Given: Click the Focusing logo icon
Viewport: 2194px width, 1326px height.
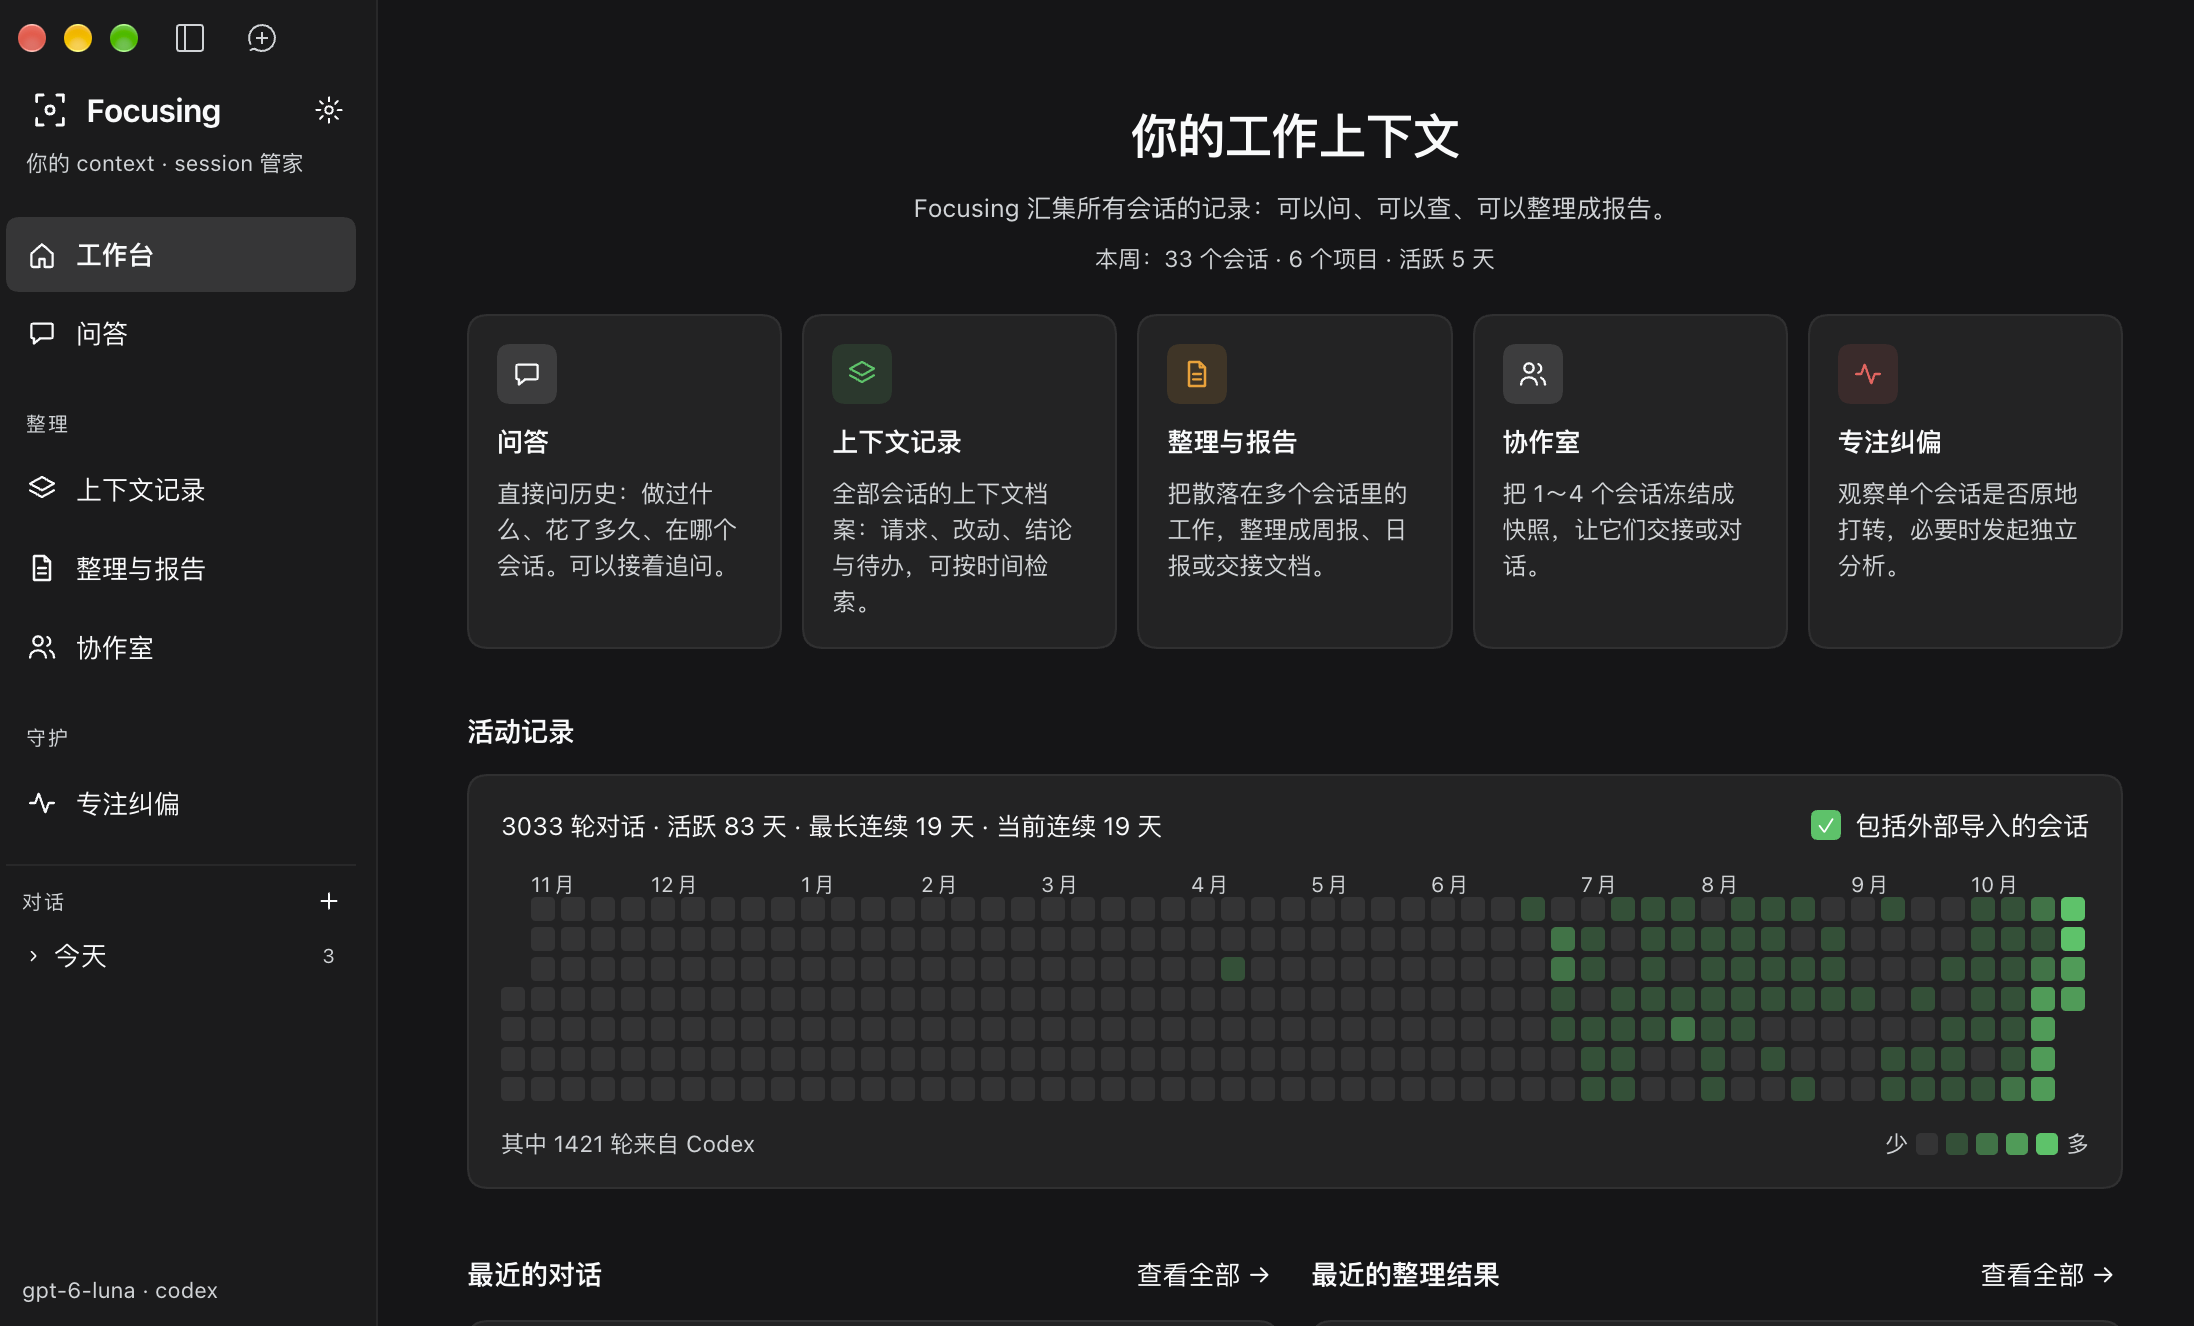Looking at the screenshot, I should point(50,110).
